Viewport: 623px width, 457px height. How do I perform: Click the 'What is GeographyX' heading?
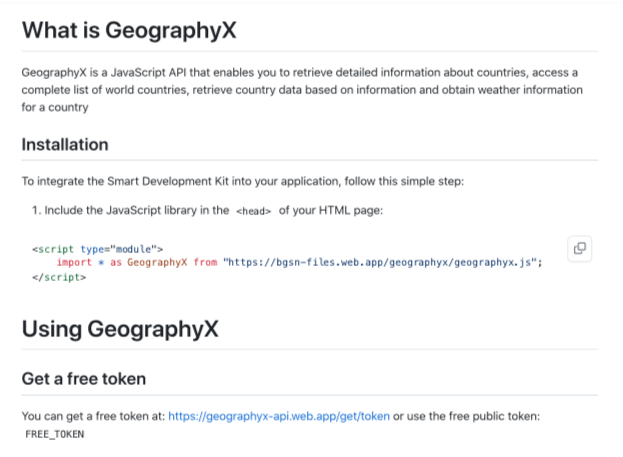[129, 30]
